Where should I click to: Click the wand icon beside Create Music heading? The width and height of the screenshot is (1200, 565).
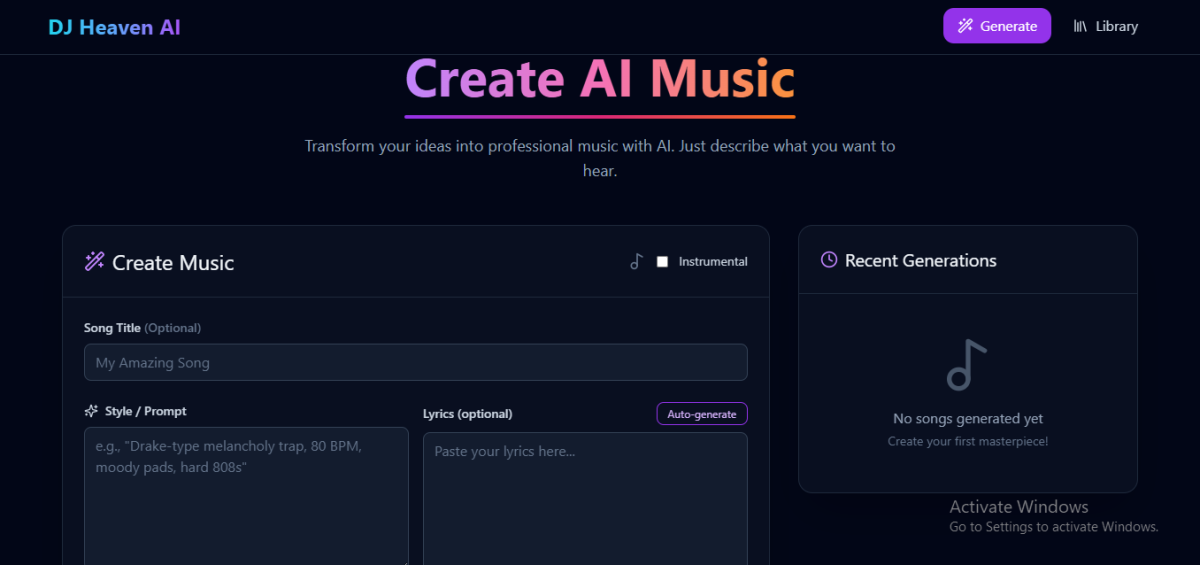click(x=95, y=262)
